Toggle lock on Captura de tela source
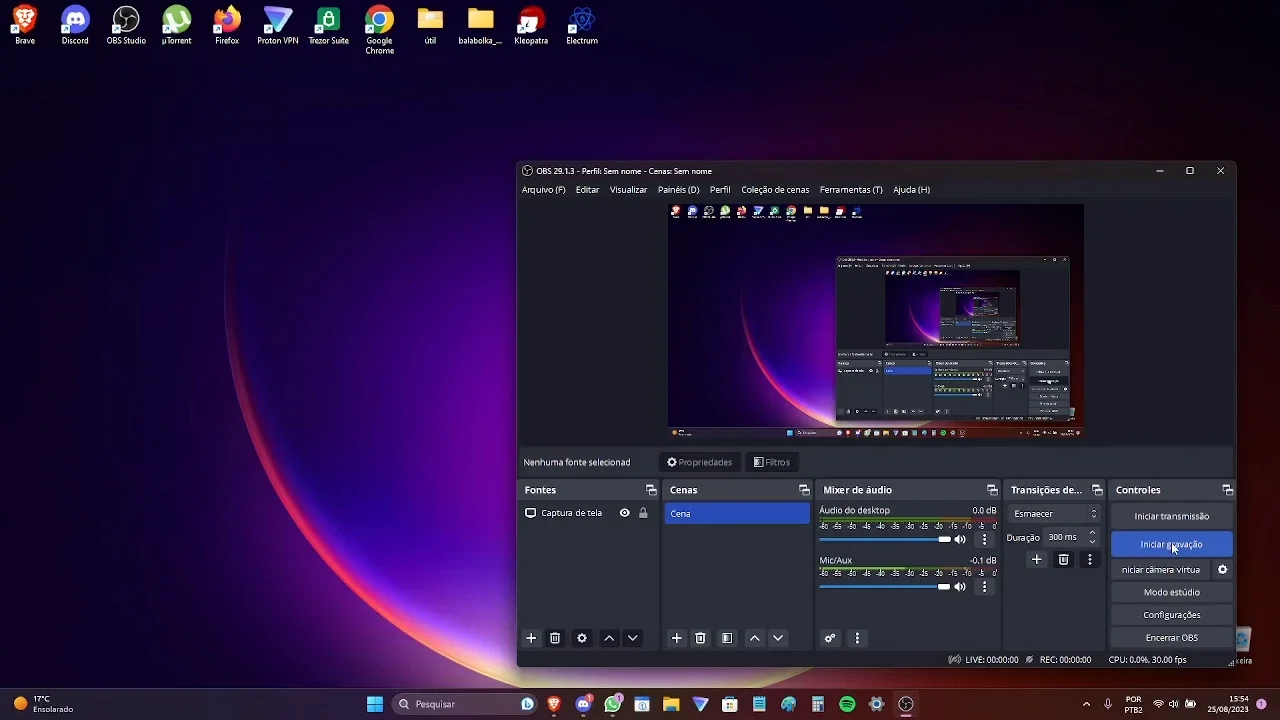 tap(643, 513)
